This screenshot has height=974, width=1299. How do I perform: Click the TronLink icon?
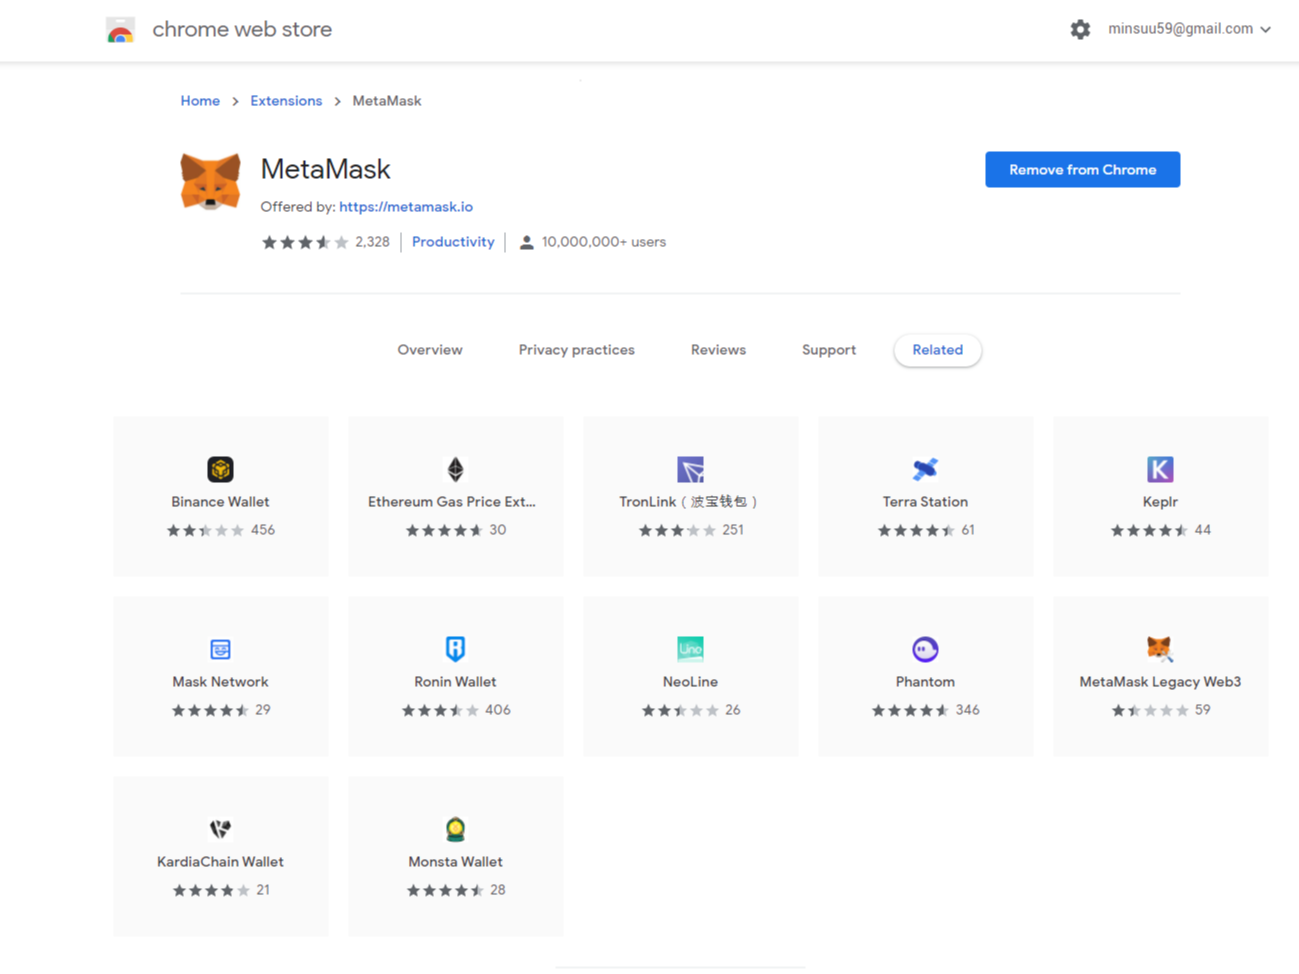click(690, 469)
